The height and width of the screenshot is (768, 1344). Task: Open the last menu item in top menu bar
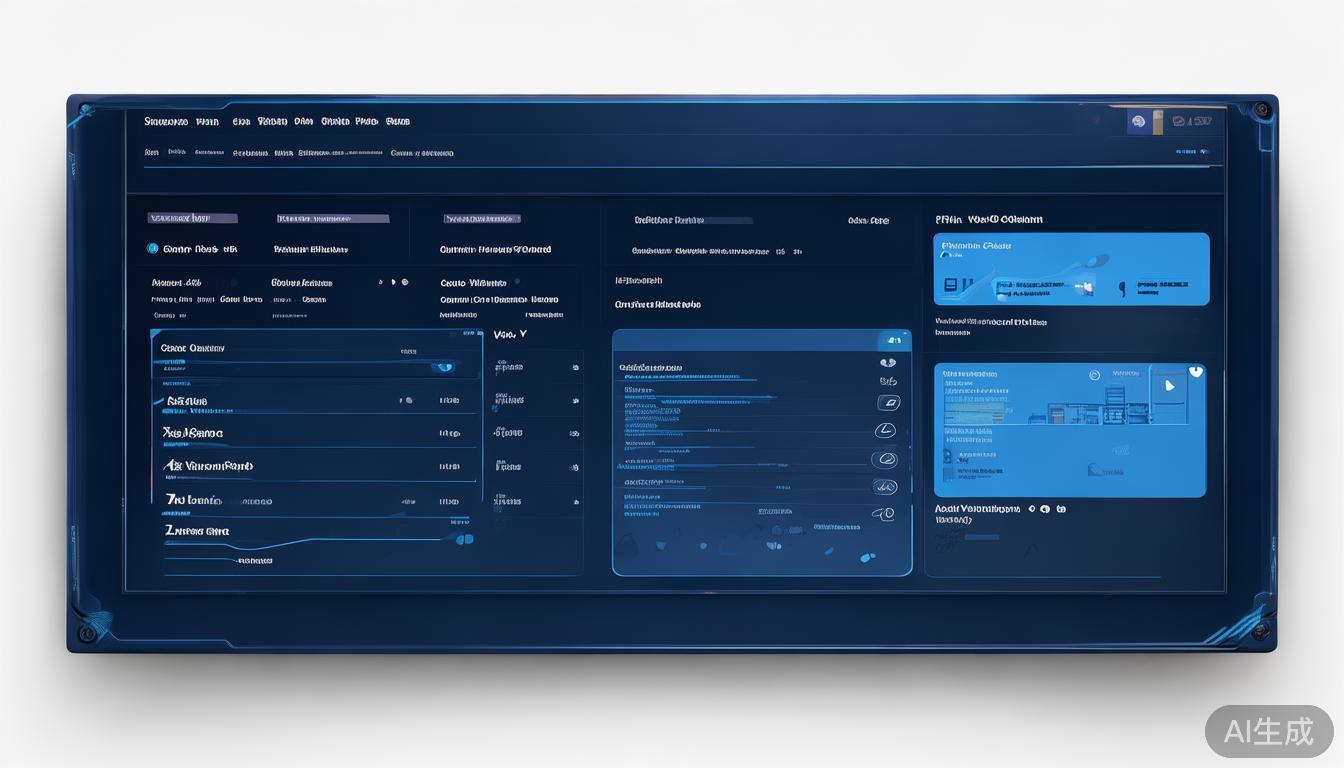pos(397,122)
